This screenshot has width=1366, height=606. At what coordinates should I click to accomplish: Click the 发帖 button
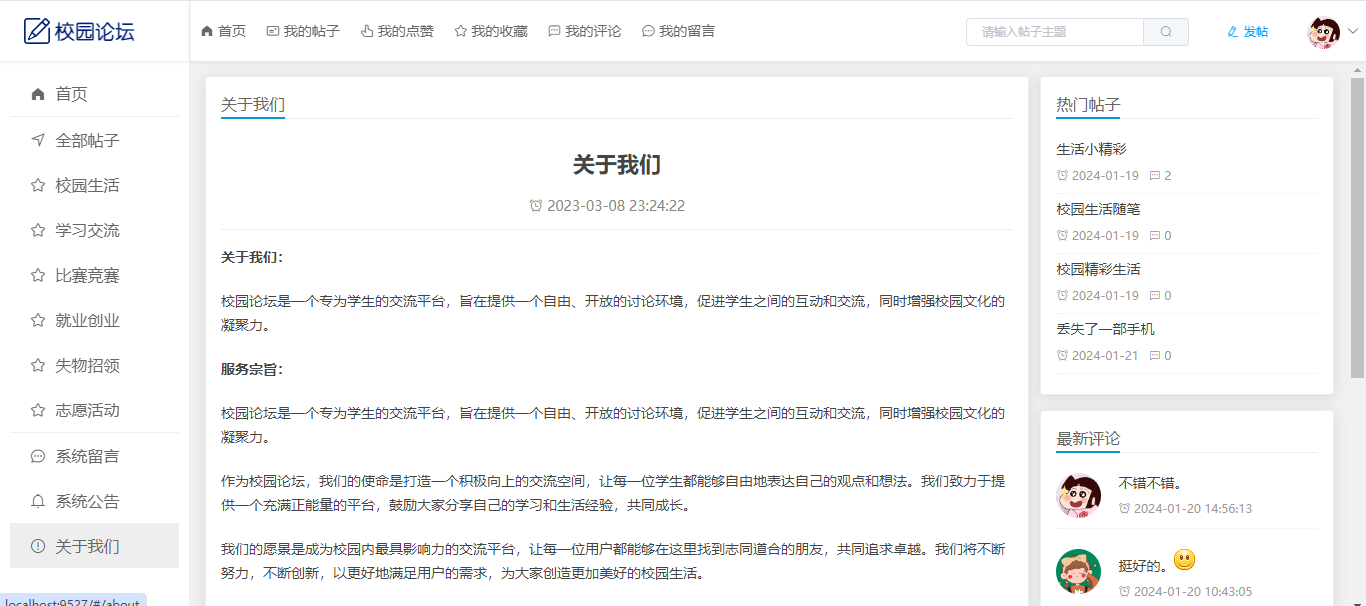pyautogui.click(x=1247, y=32)
